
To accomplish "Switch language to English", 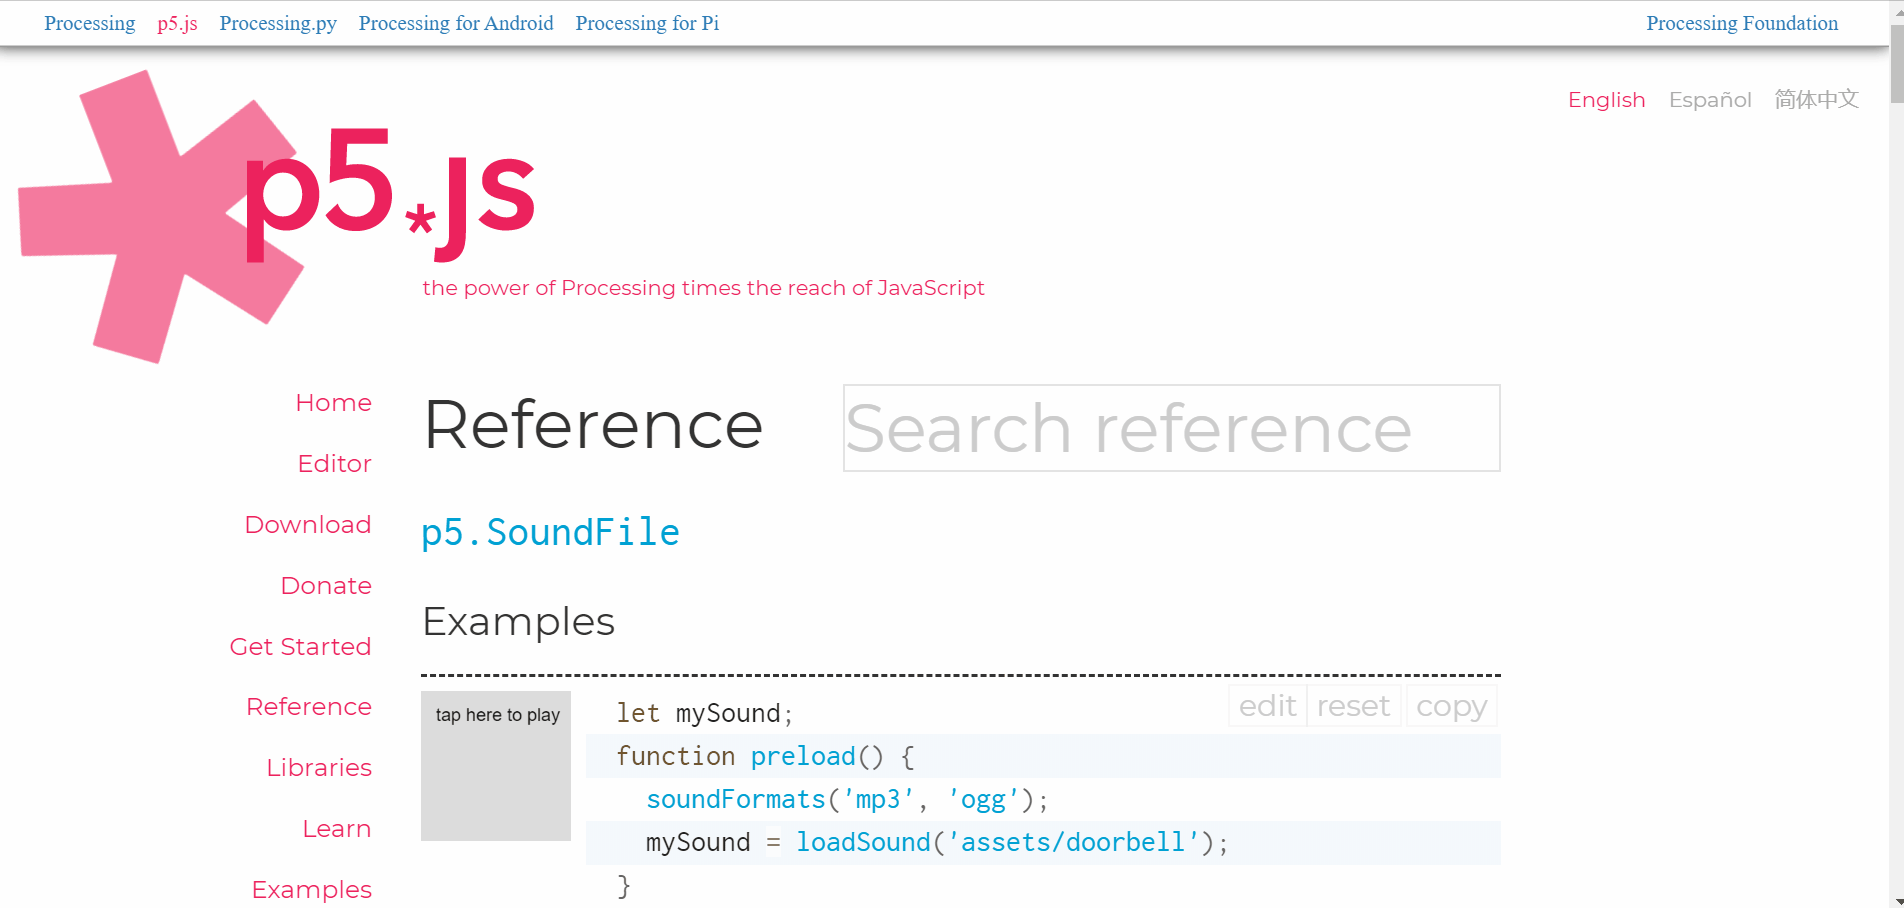I will click(x=1606, y=100).
